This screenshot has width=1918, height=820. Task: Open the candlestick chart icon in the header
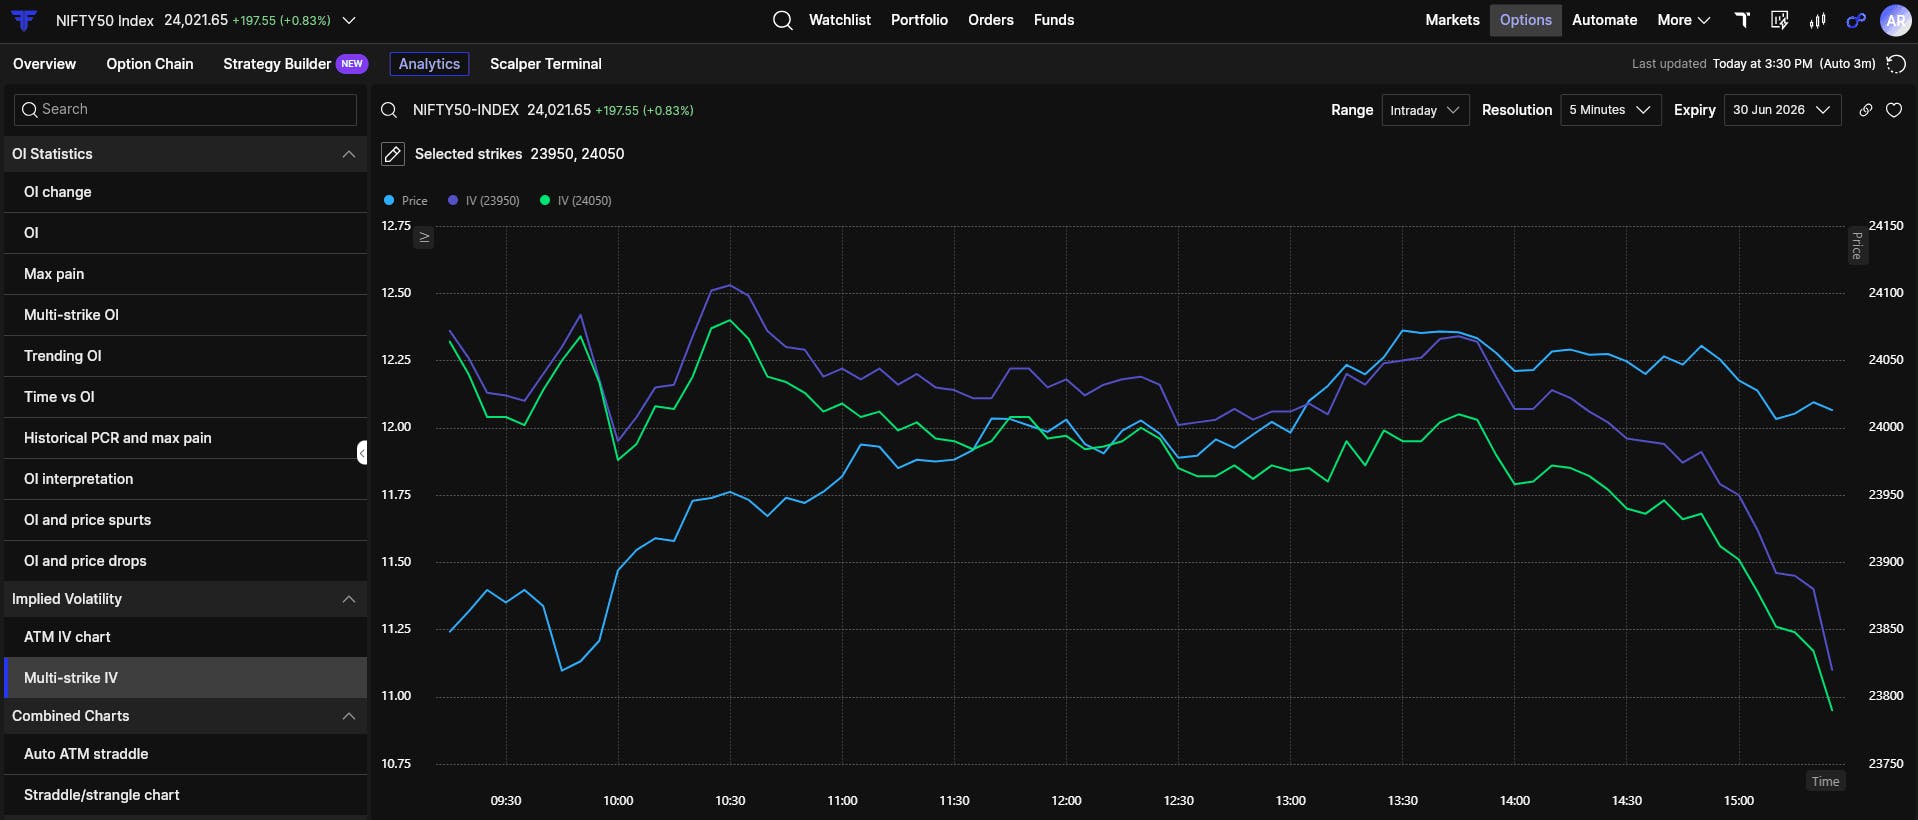tap(1818, 20)
